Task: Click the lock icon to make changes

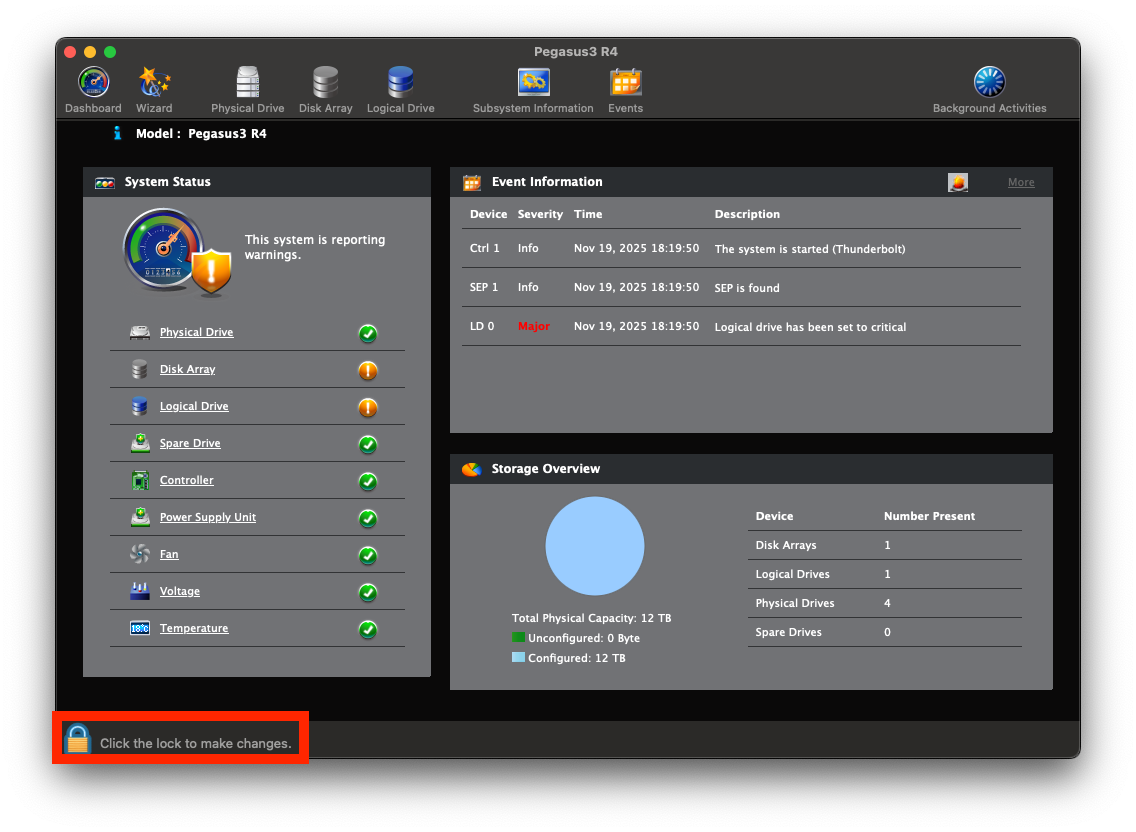Action: click(x=78, y=739)
